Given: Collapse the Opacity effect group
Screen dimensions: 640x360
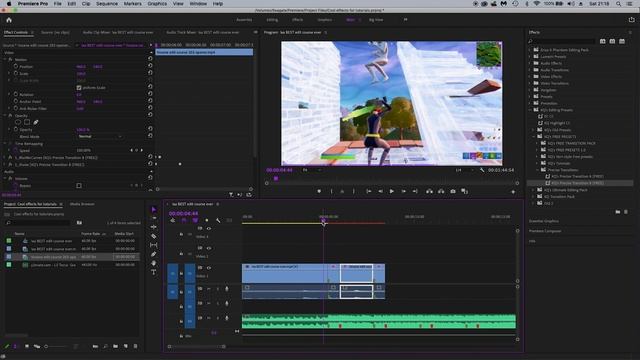Looking at the screenshot, I should (x=5, y=116).
